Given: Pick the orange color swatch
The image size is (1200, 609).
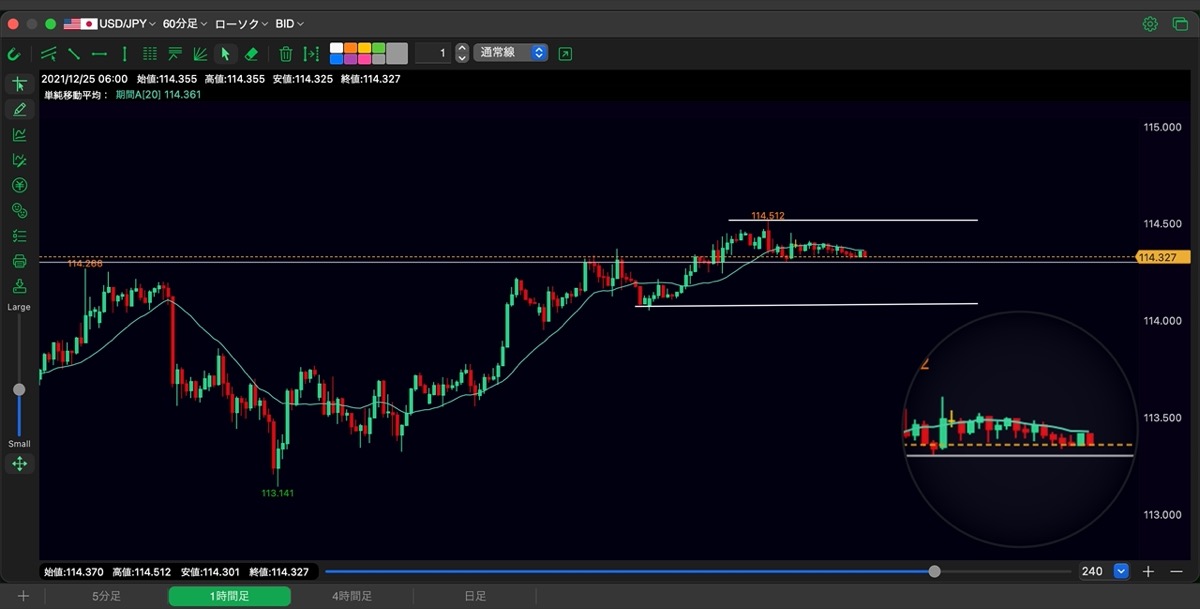Looking at the screenshot, I should tap(350, 48).
